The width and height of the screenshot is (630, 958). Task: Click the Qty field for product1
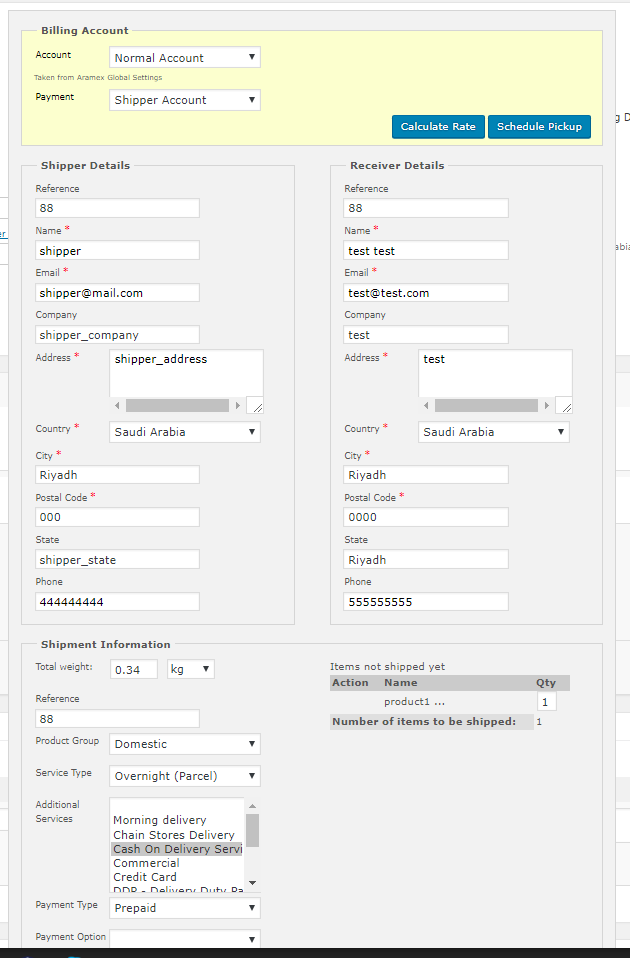pyautogui.click(x=546, y=702)
